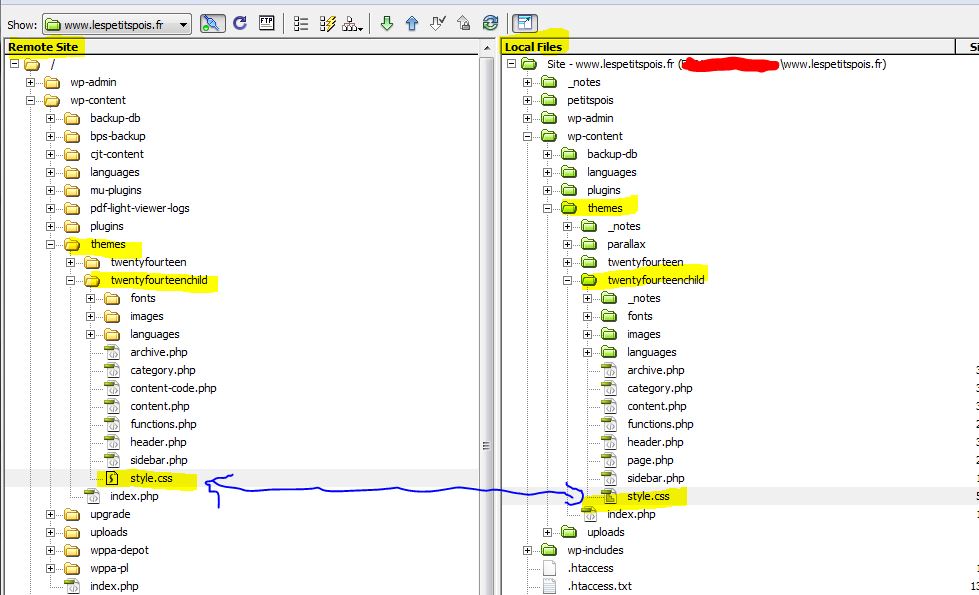Click the Connect to remote server icon

[x=212, y=23]
